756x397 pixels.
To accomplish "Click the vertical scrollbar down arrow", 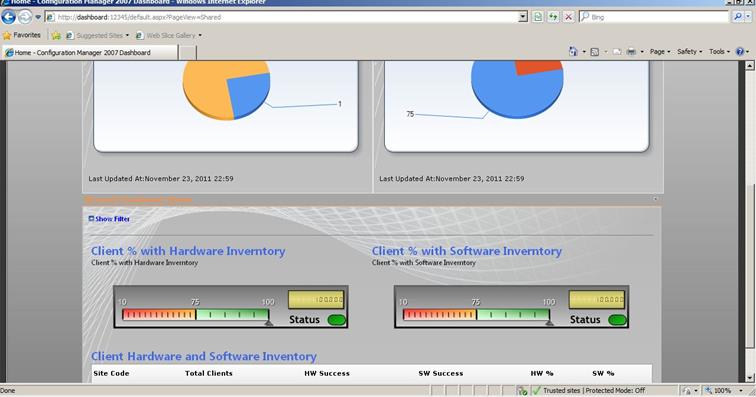I will pyautogui.click(x=750, y=378).
